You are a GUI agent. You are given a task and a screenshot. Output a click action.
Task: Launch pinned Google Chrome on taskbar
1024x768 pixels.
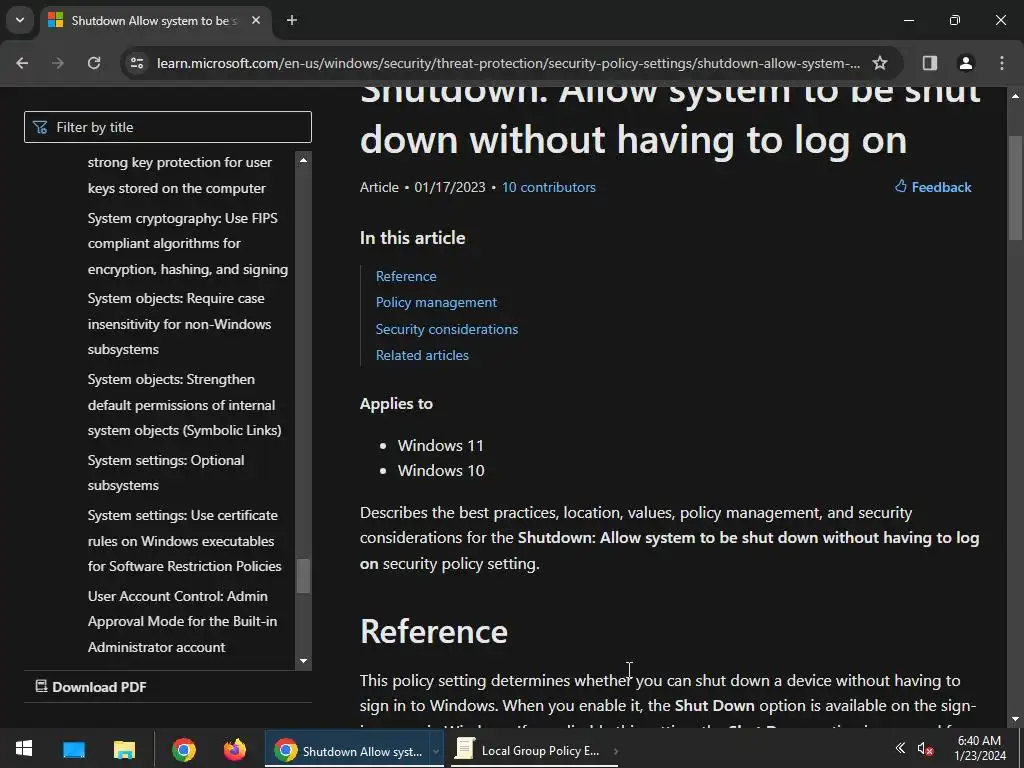coord(184,749)
